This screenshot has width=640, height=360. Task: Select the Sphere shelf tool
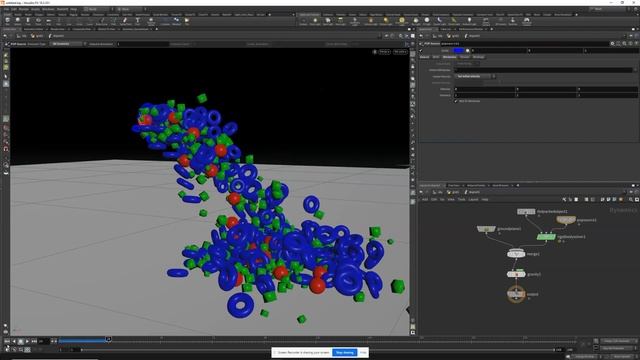point(18,21)
